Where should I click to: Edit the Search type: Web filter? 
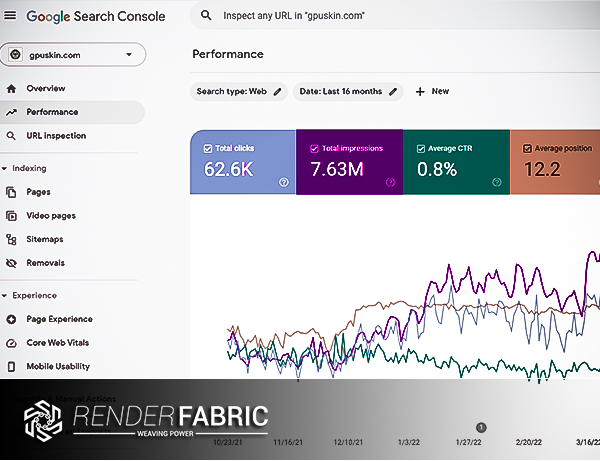(x=239, y=91)
